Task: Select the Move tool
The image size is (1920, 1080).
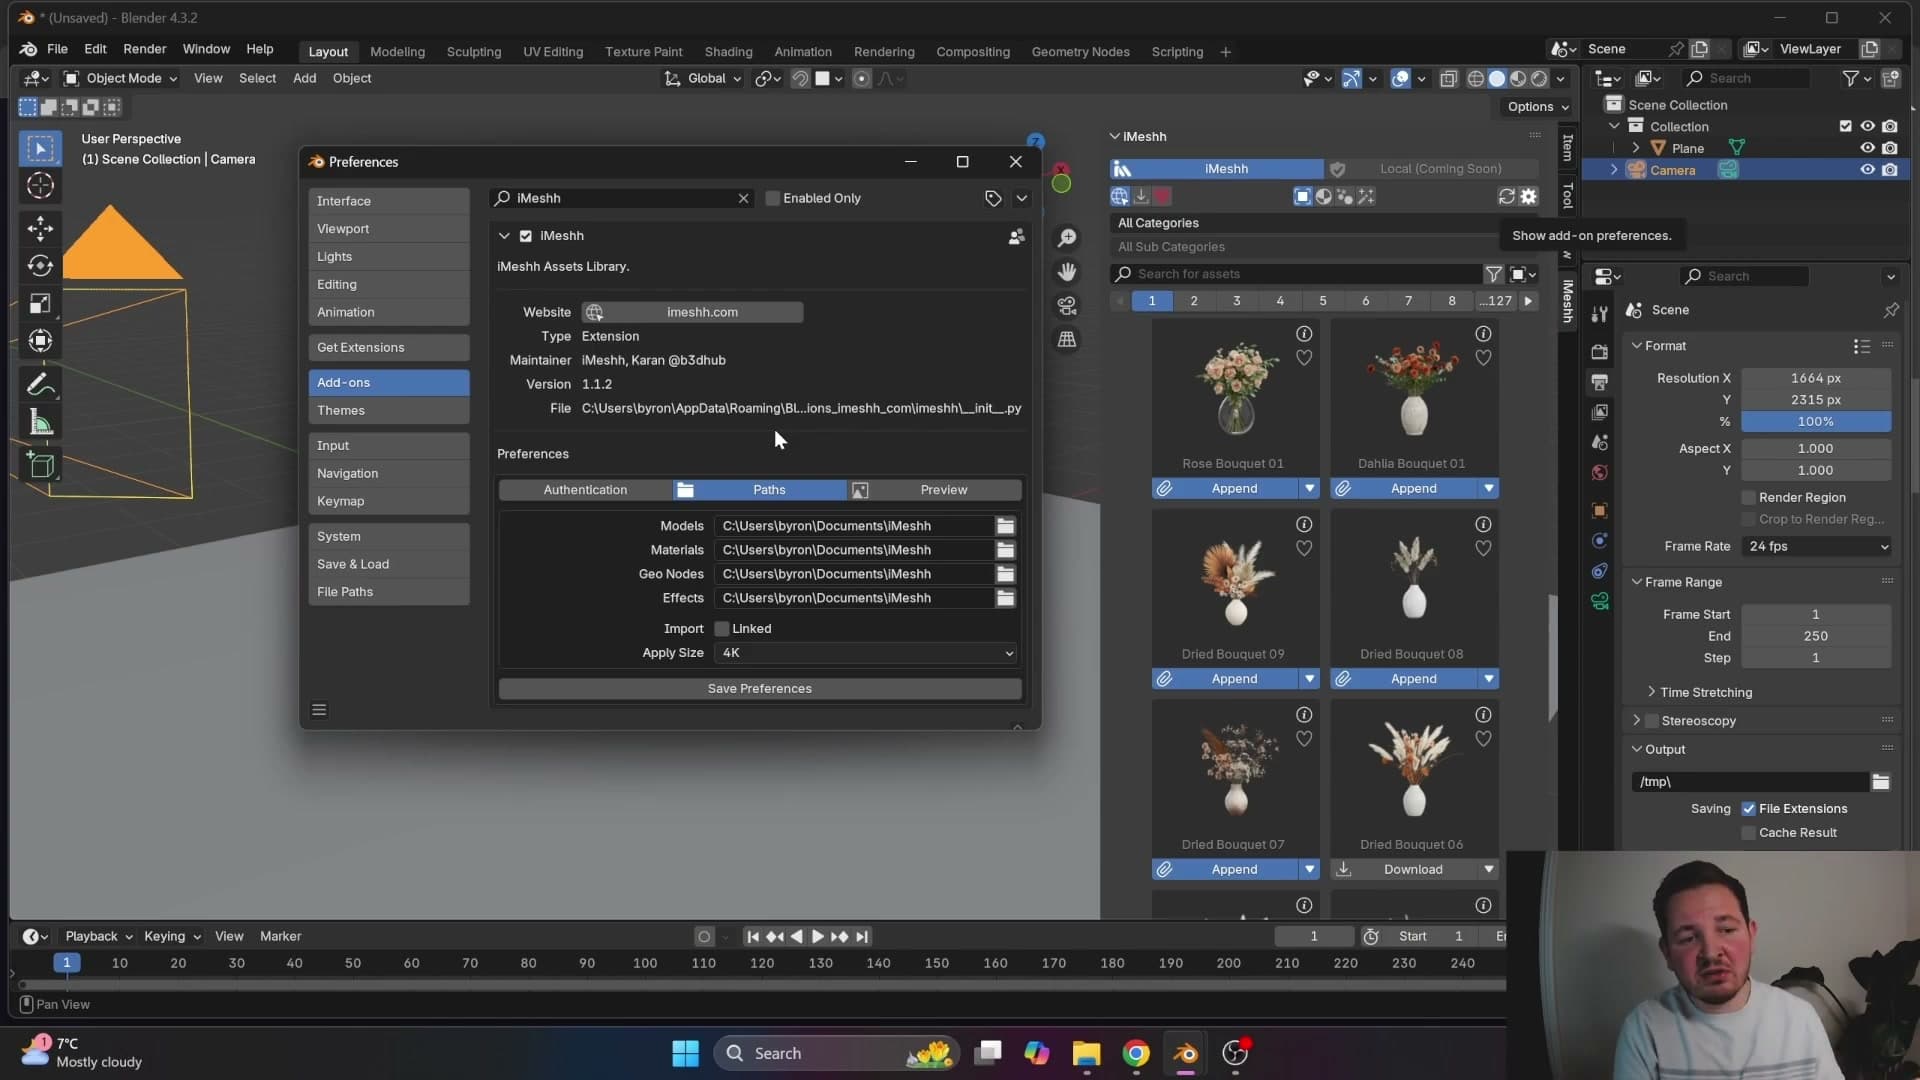Action: click(40, 228)
